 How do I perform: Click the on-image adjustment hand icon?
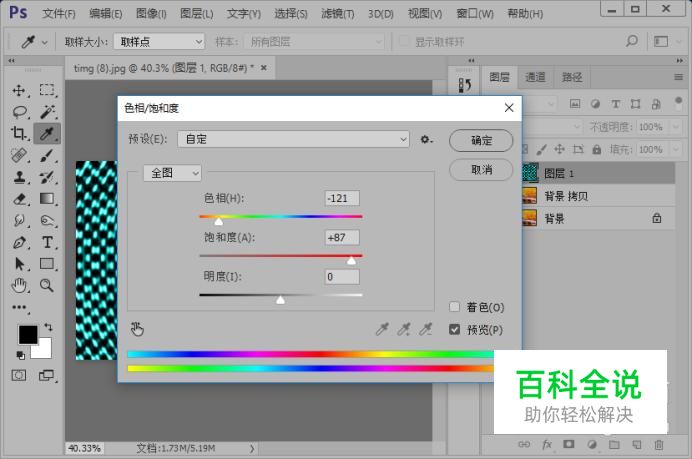point(138,328)
